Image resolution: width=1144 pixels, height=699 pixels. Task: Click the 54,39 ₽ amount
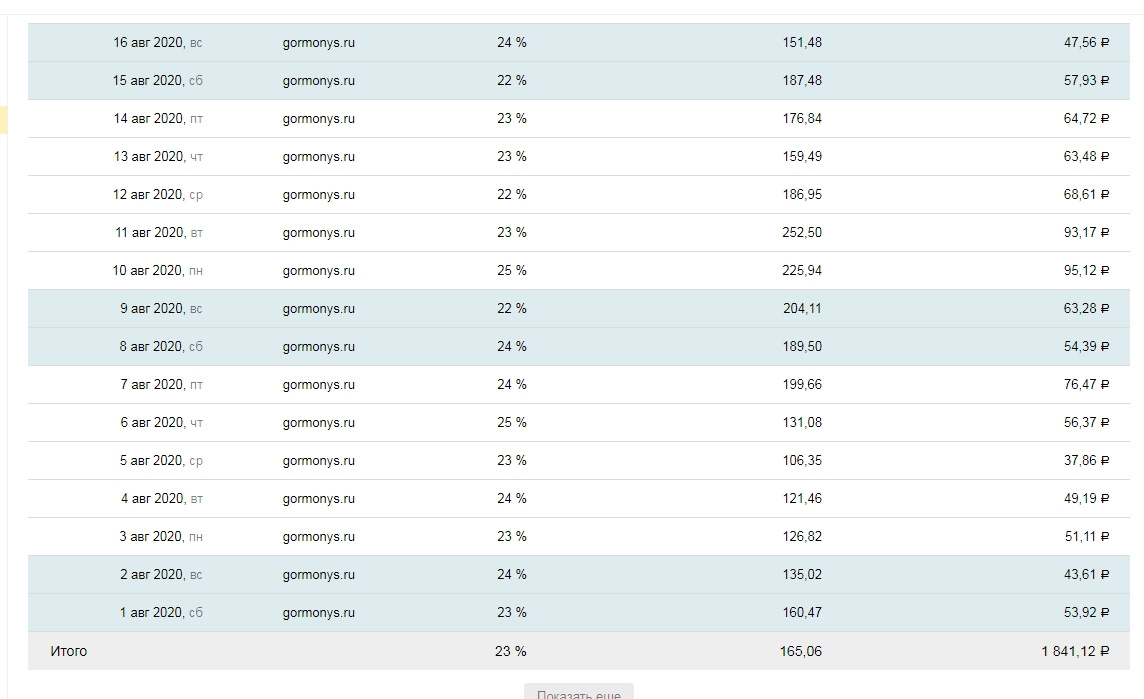1086,347
